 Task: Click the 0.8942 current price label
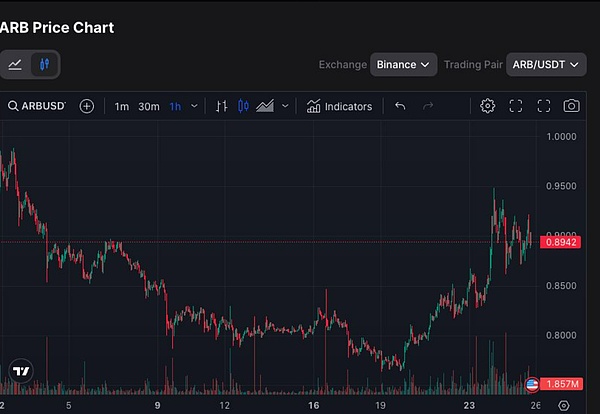(557, 242)
